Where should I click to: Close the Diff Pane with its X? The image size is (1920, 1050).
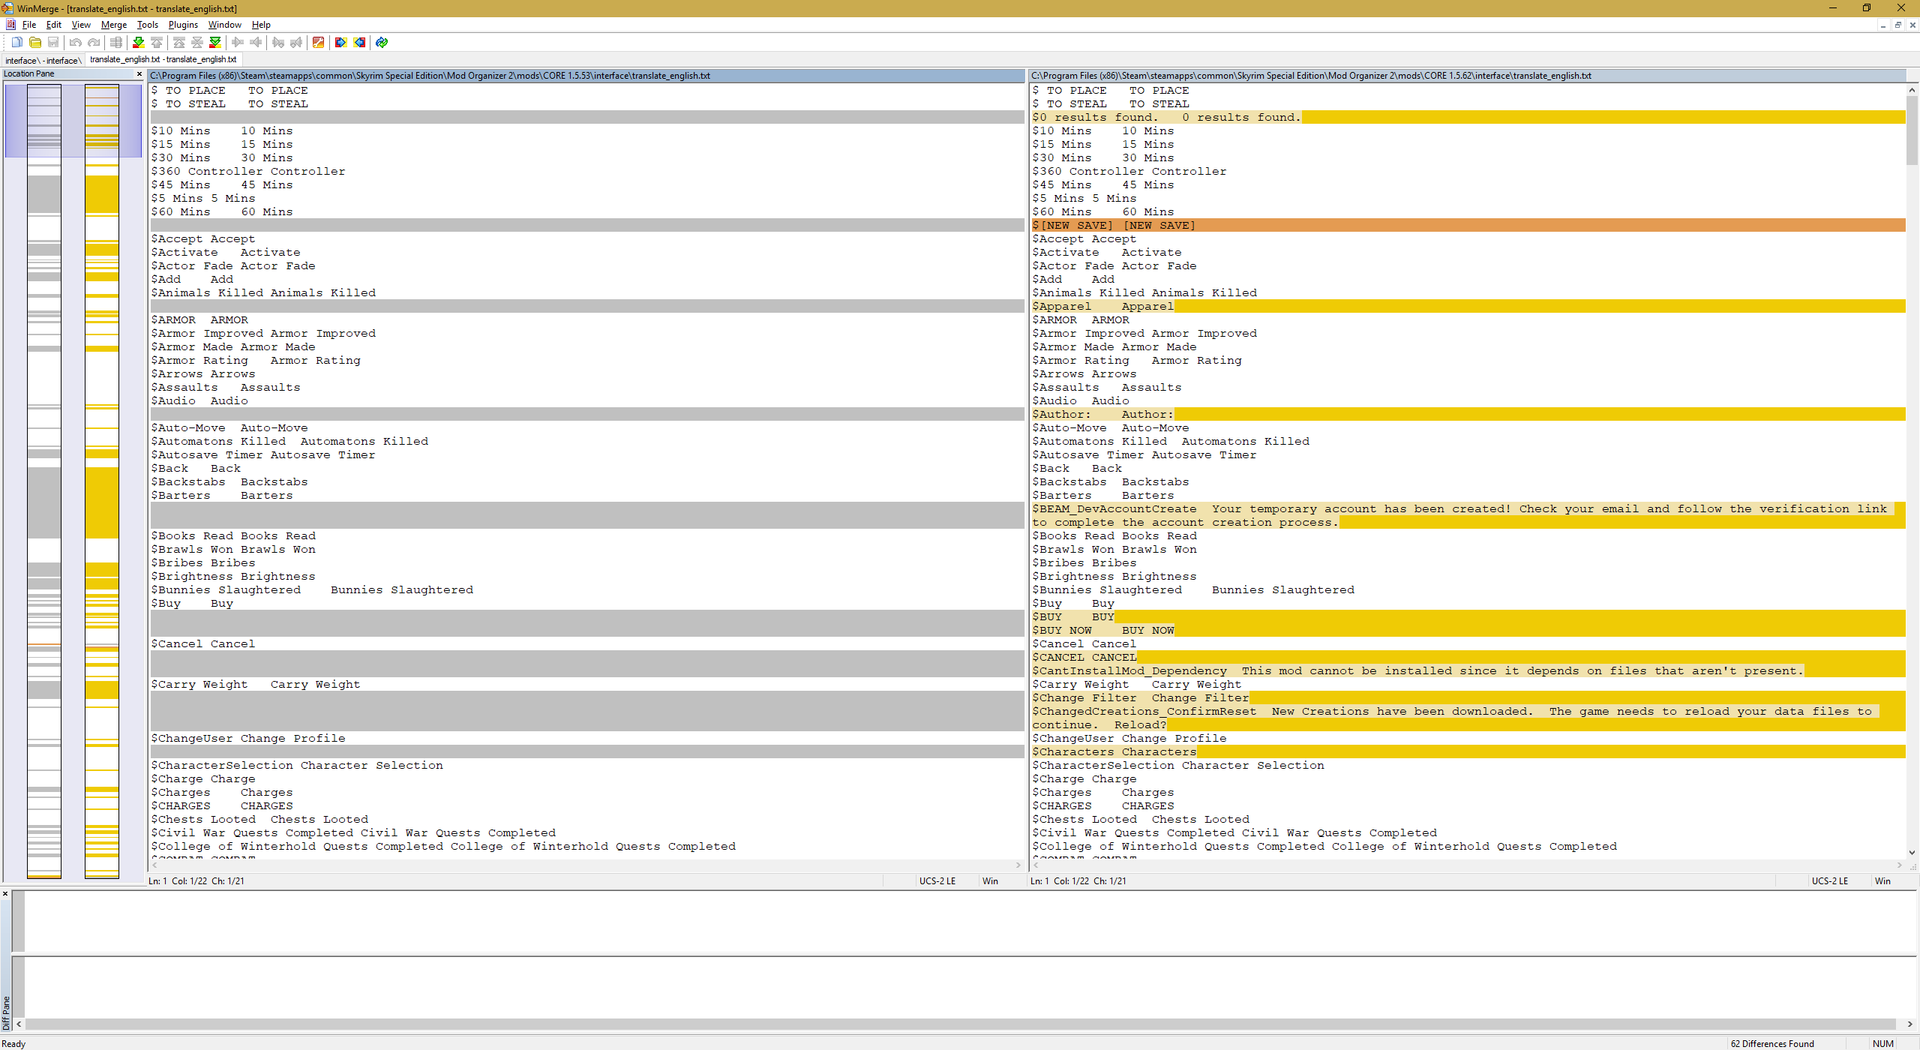point(5,894)
